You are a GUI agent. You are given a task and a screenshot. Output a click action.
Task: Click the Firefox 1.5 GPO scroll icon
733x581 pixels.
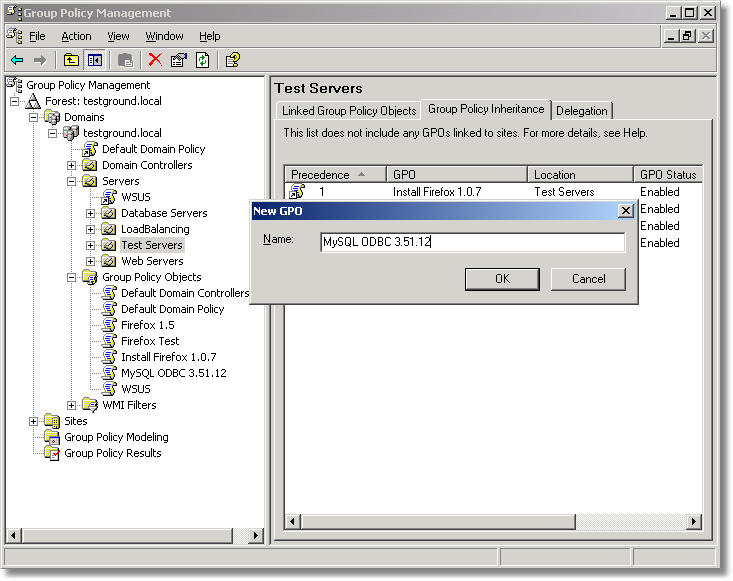point(109,325)
